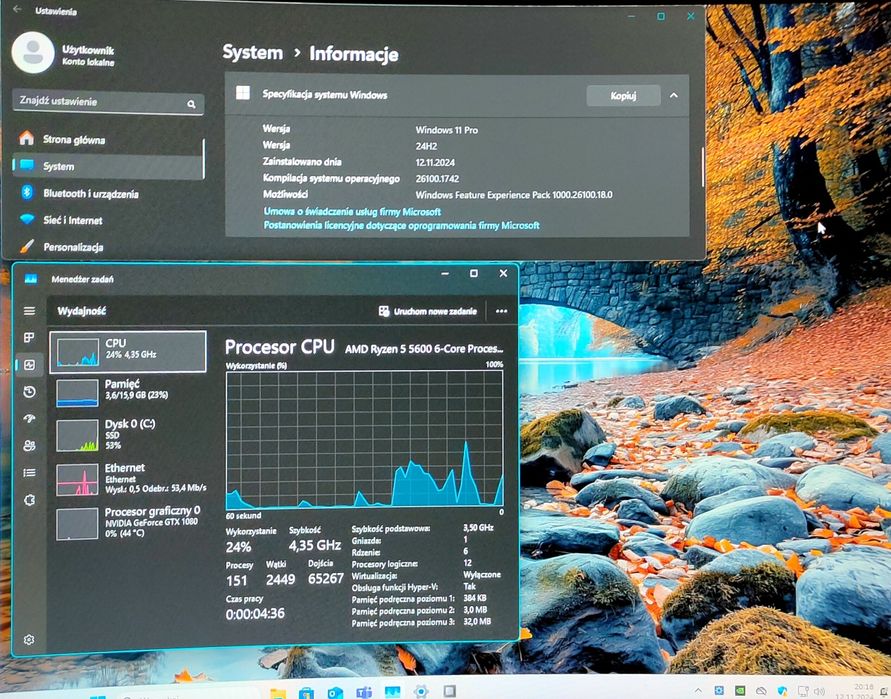The height and width of the screenshot is (699, 891).
Task: Click 'Windows Feature Experience Pack 1000.26100.18.0' text
Action: click(514, 194)
